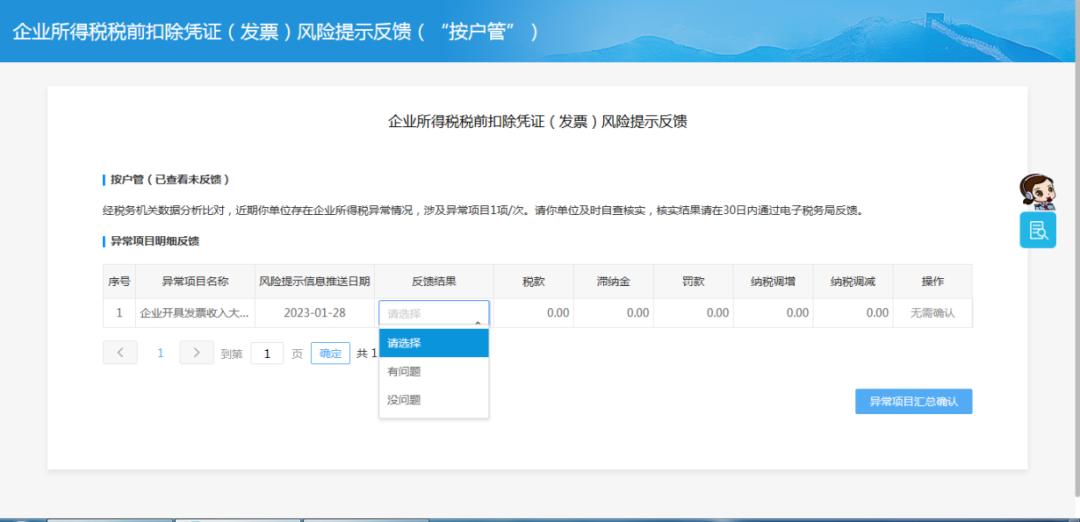Click the 异常项目汇总确认 button
The image size is (1080, 522).
pyautogui.click(x=913, y=401)
